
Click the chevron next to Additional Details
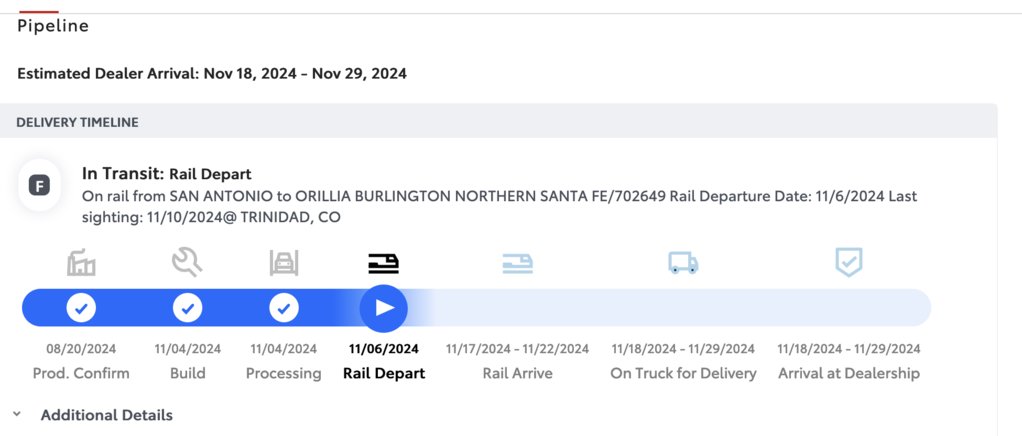pos(17,414)
